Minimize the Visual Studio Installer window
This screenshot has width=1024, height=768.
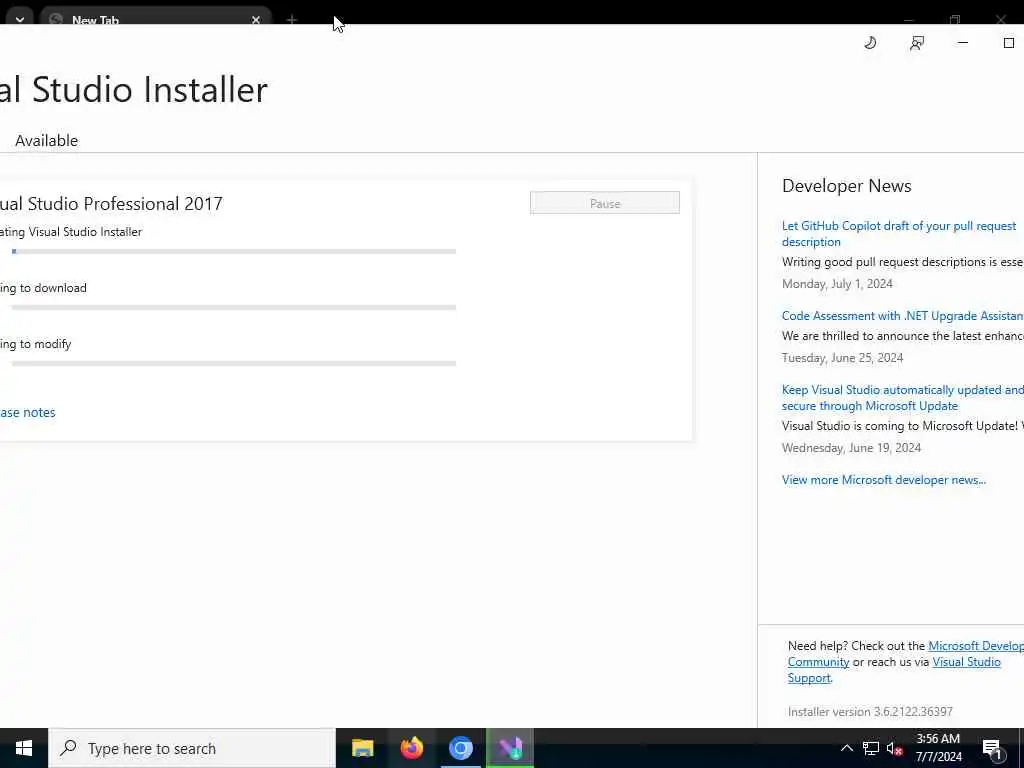tap(963, 43)
